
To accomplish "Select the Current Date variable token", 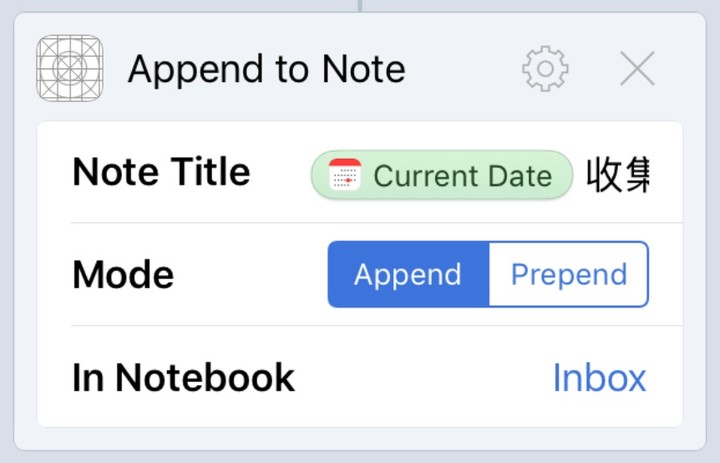I will [442, 175].
